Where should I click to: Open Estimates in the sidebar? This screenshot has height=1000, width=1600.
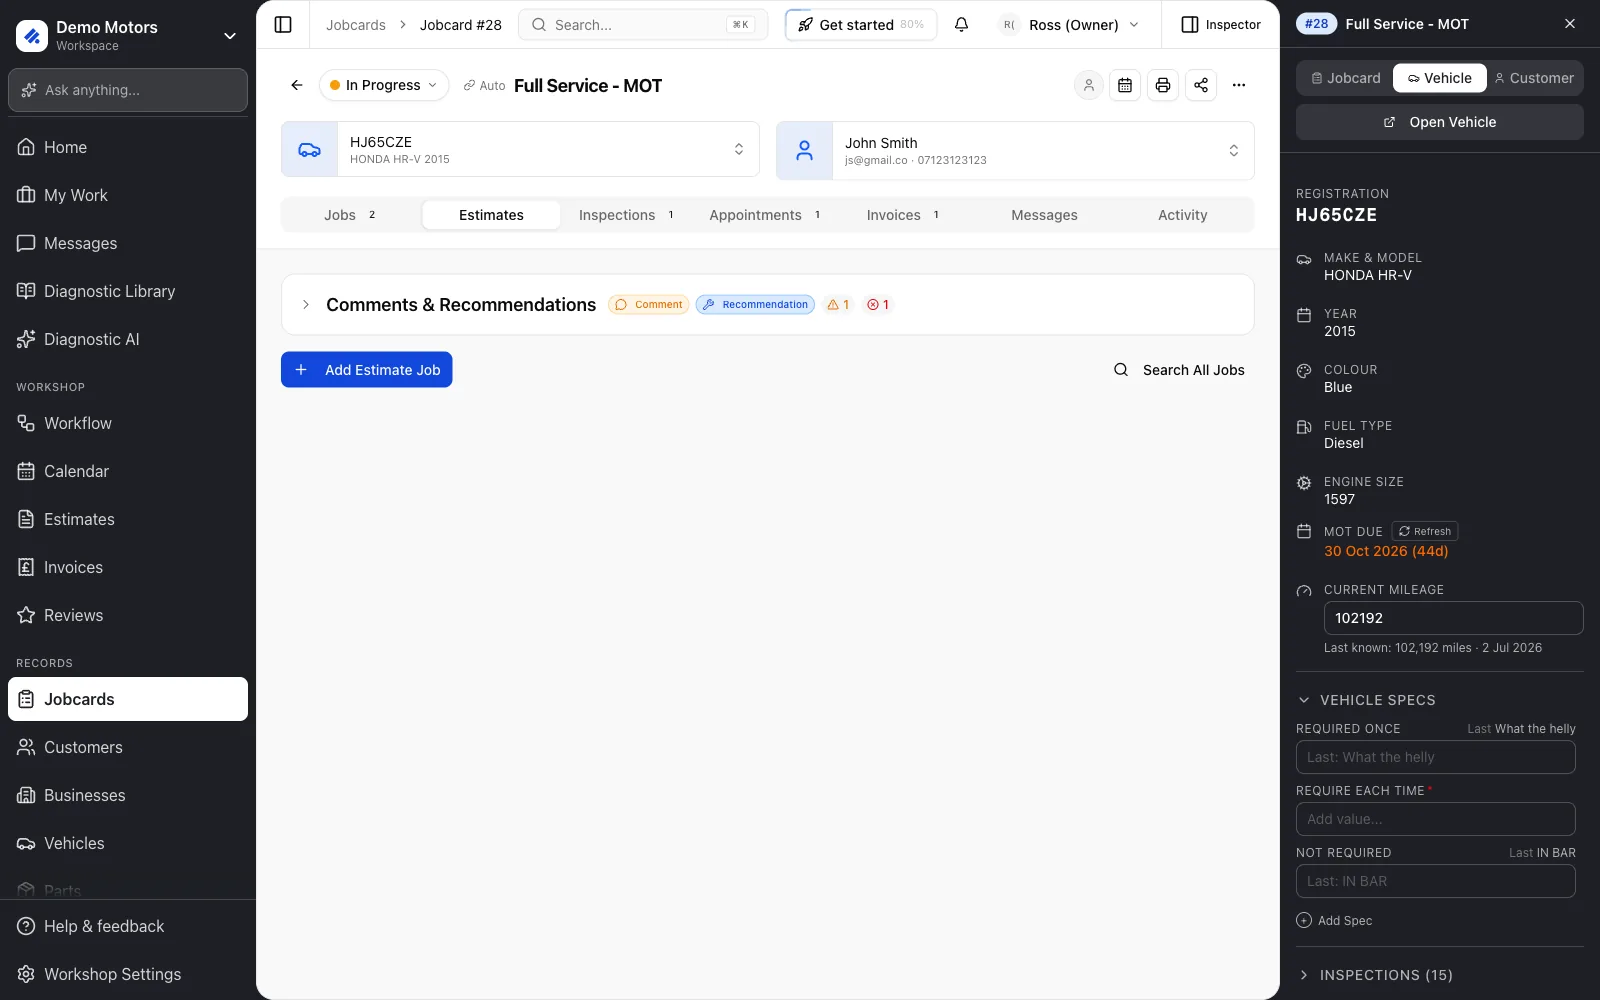(128, 519)
